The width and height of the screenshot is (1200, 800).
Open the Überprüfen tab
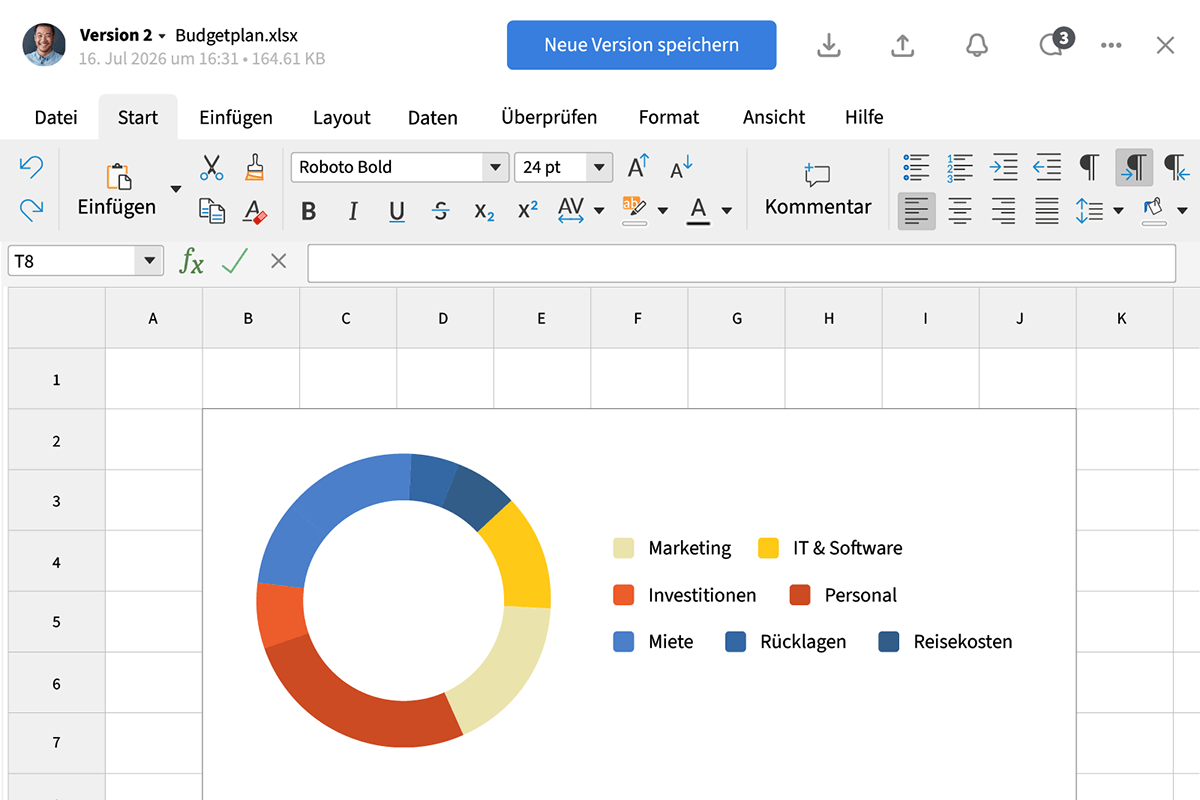[x=549, y=117]
